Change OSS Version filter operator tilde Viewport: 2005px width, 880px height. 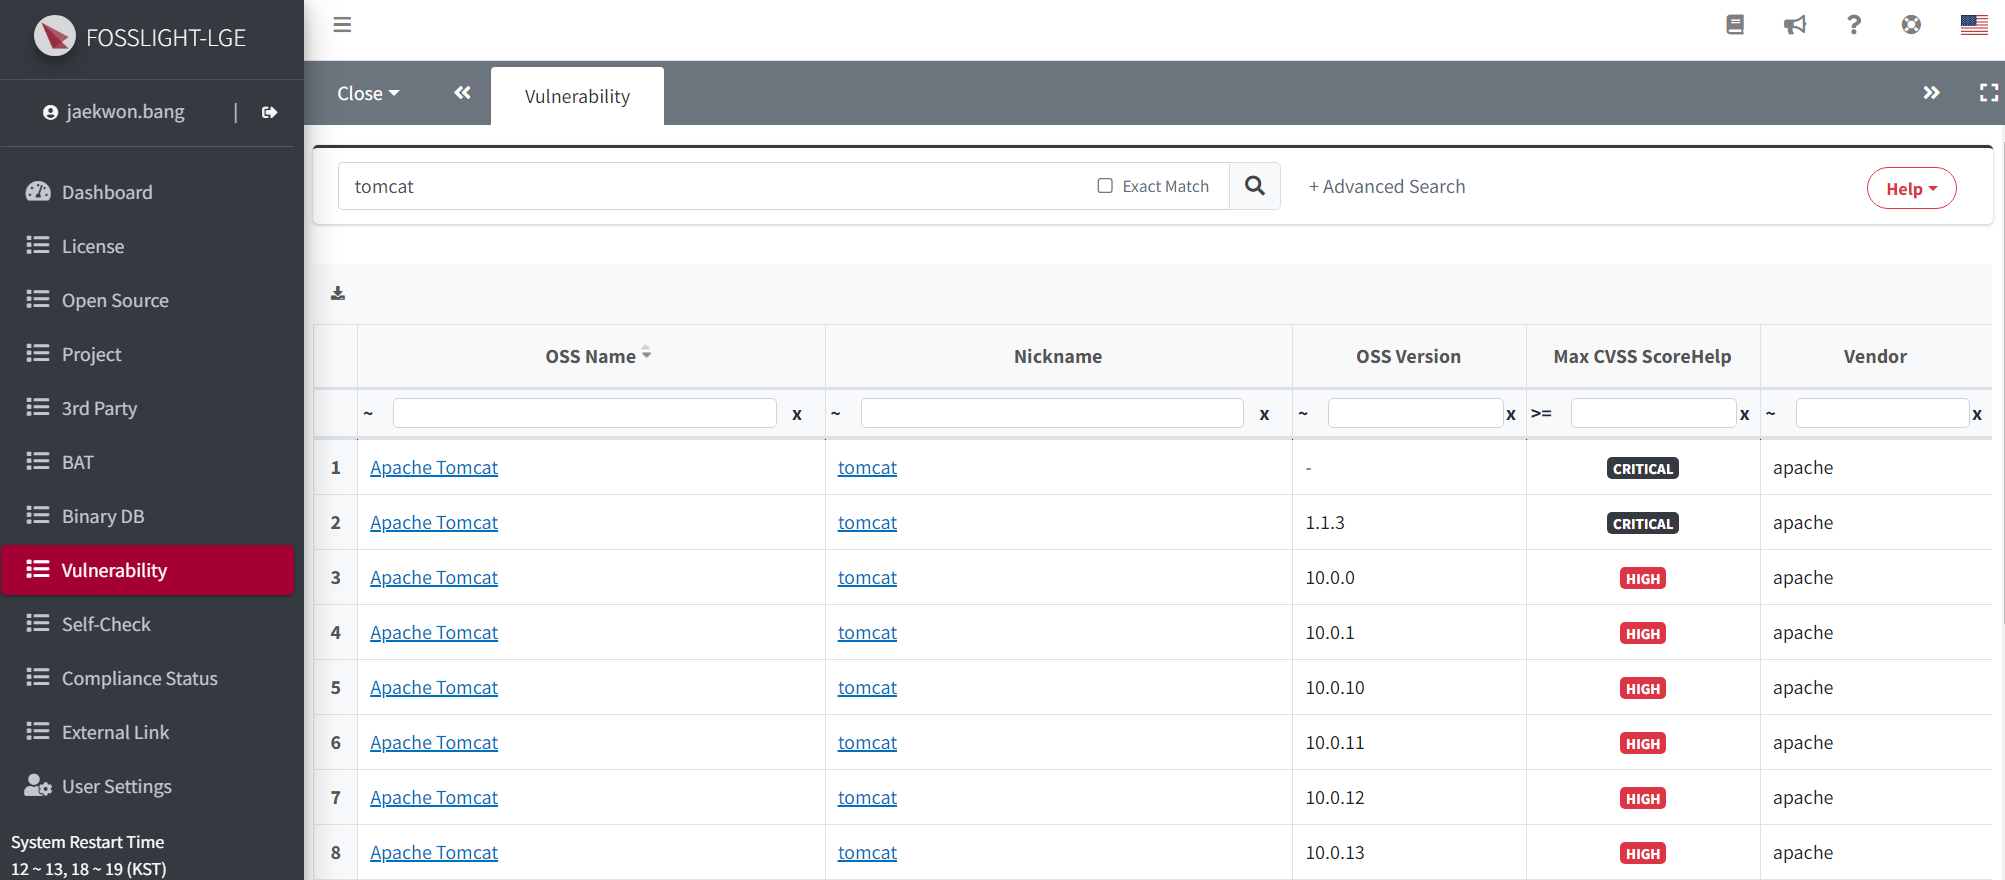(1303, 413)
